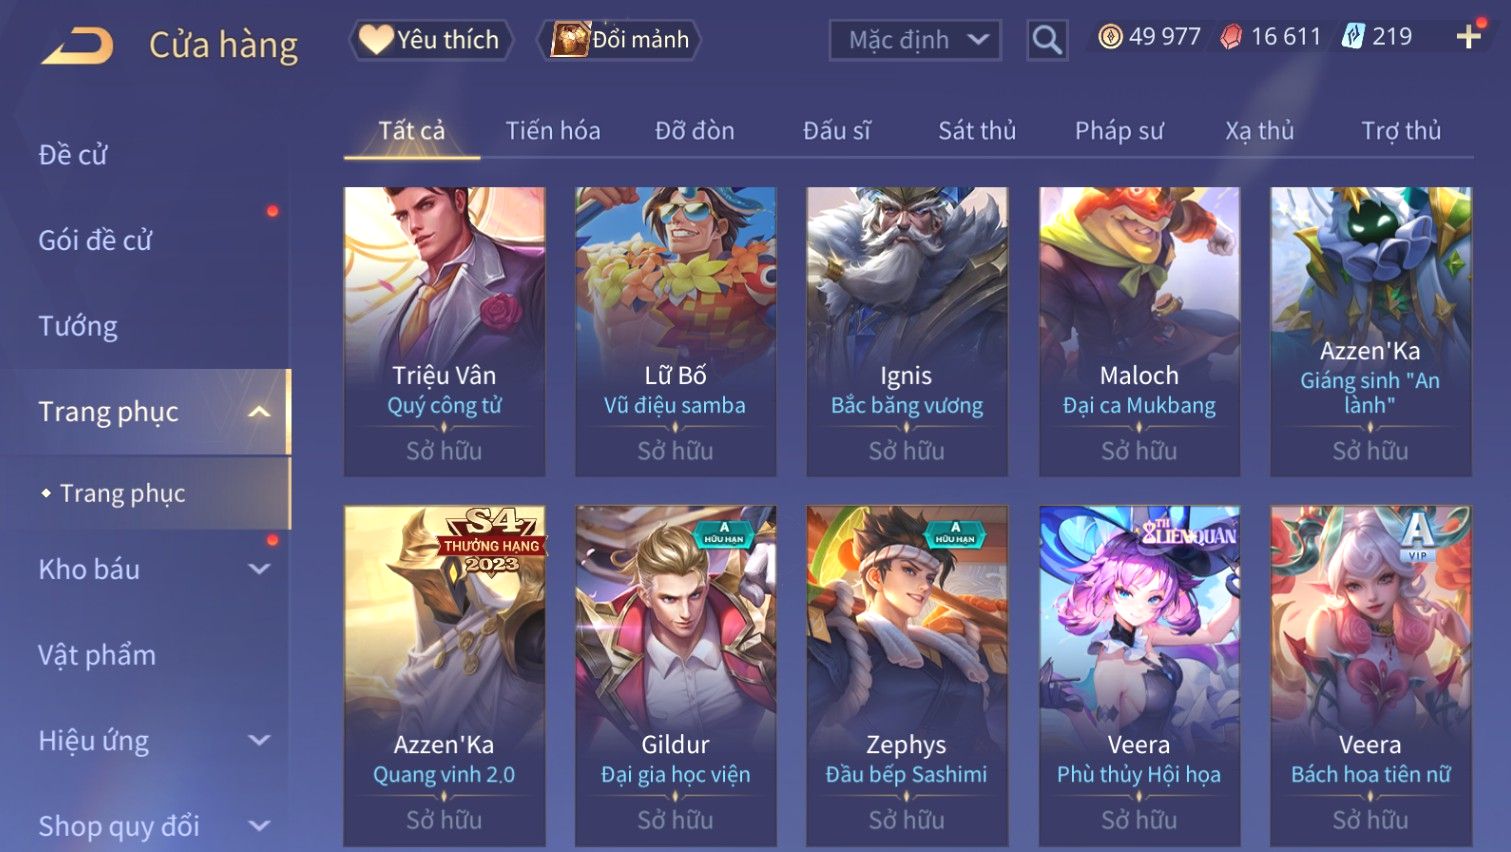Open the Mặc định sort dropdown

pyautogui.click(x=915, y=40)
